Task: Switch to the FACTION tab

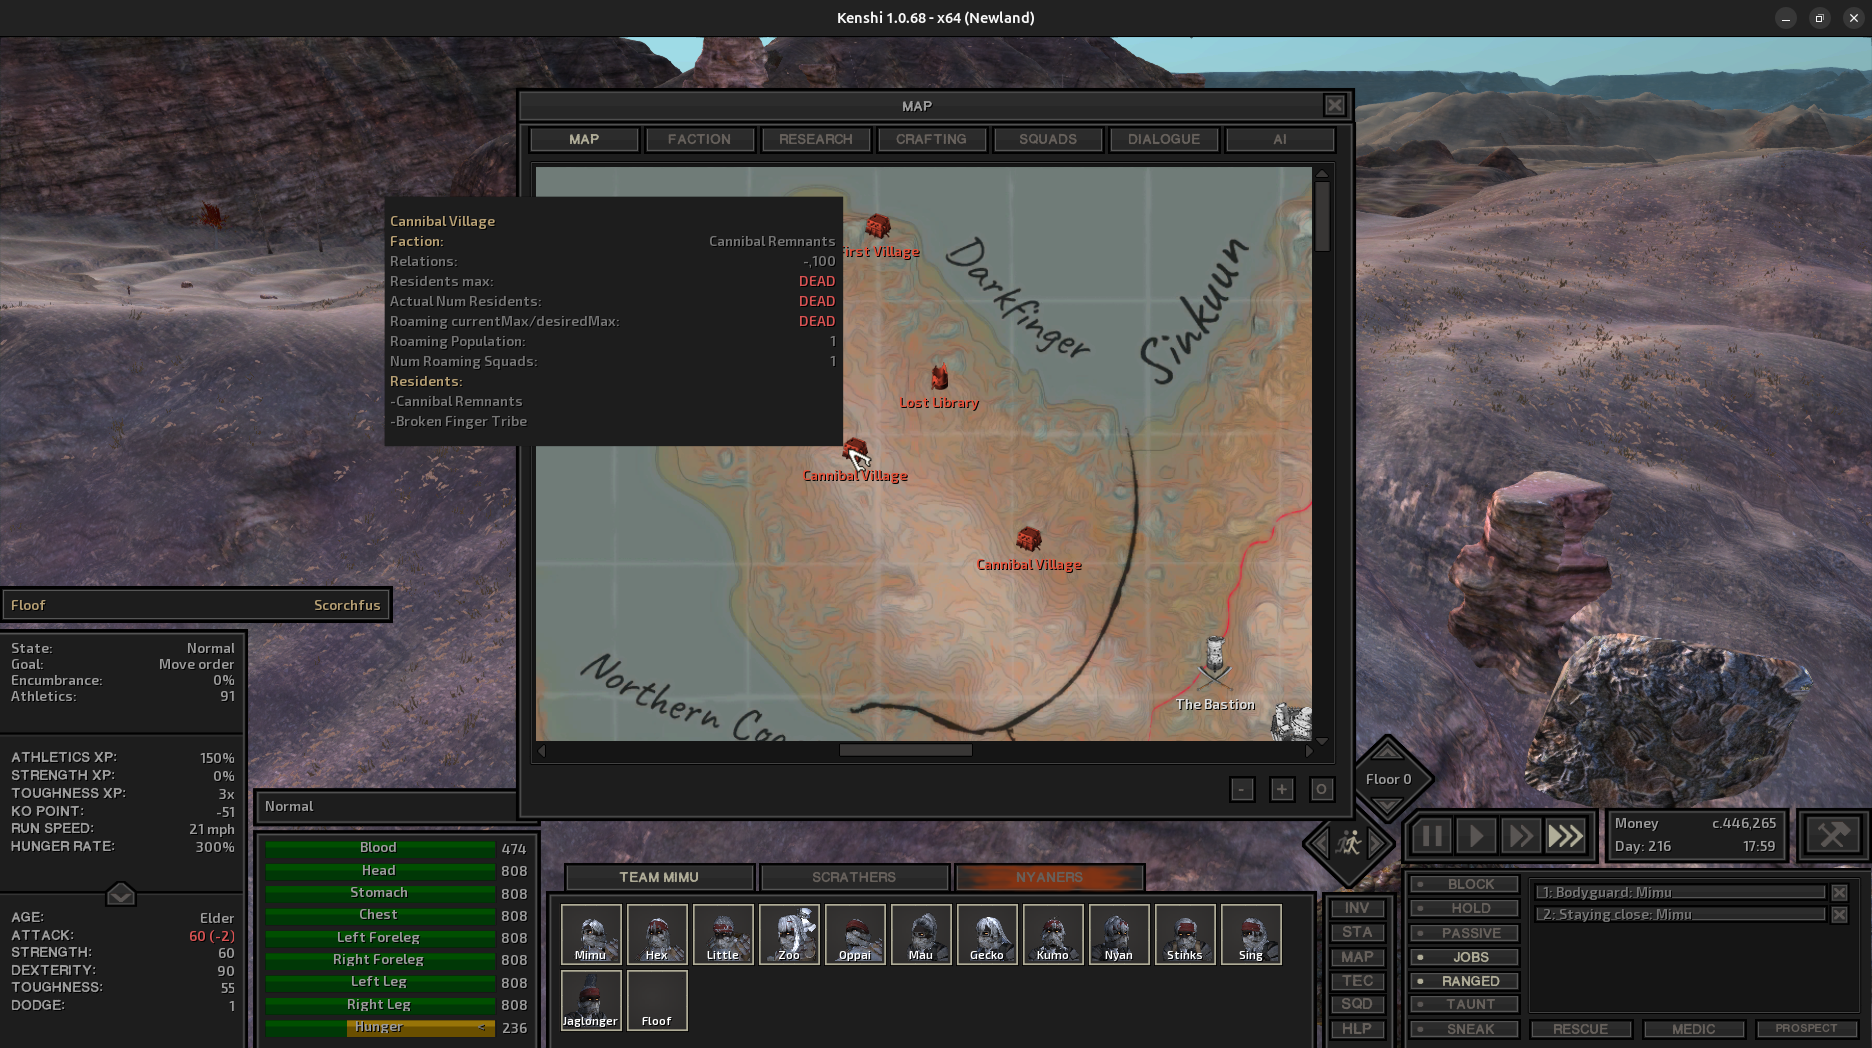Action: [699, 139]
